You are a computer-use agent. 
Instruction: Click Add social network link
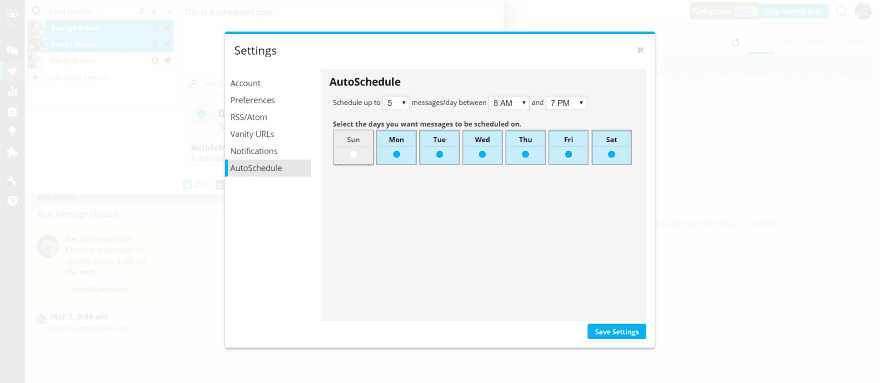click(x=80, y=77)
